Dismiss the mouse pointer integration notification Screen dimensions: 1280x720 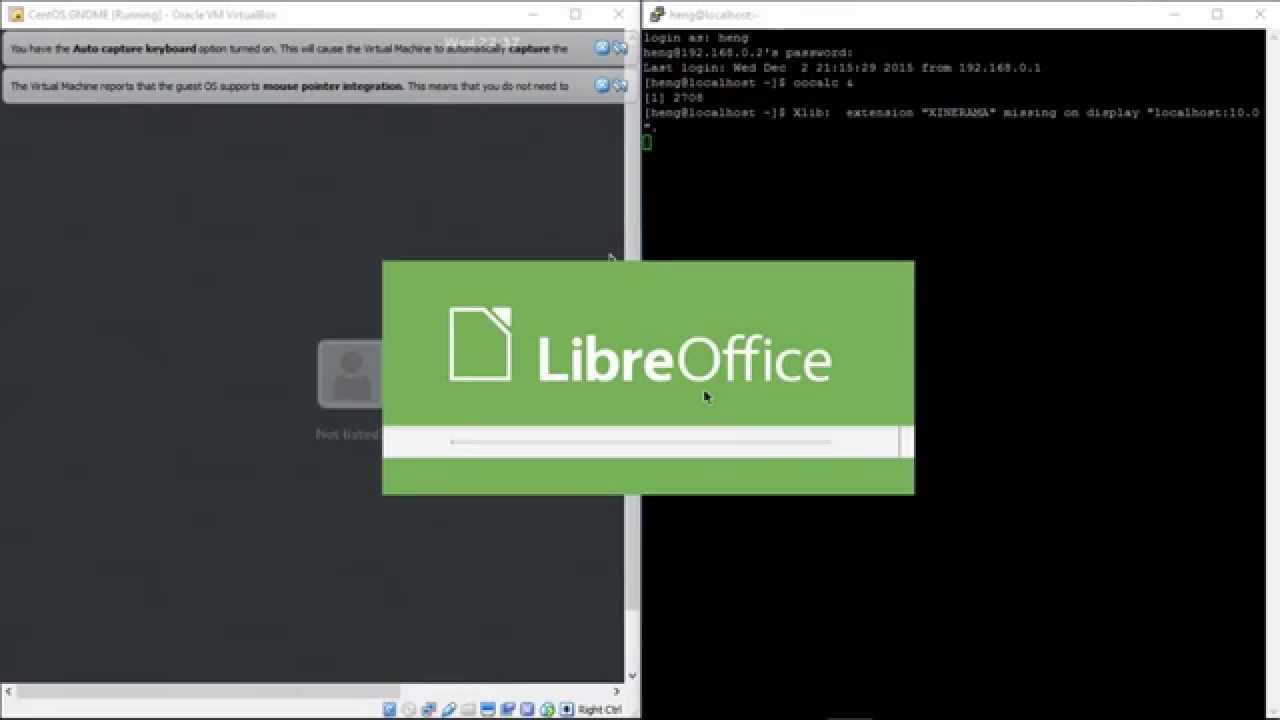pos(602,85)
